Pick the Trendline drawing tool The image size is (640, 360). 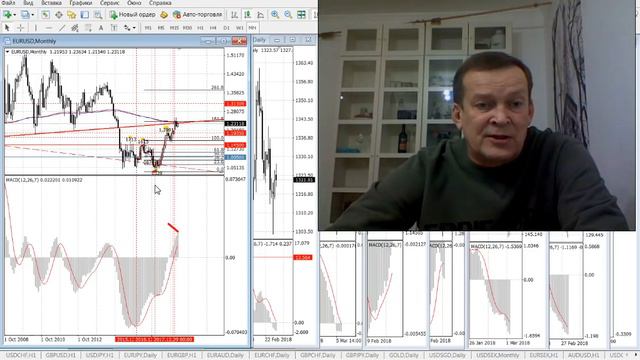[x=62, y=28]
